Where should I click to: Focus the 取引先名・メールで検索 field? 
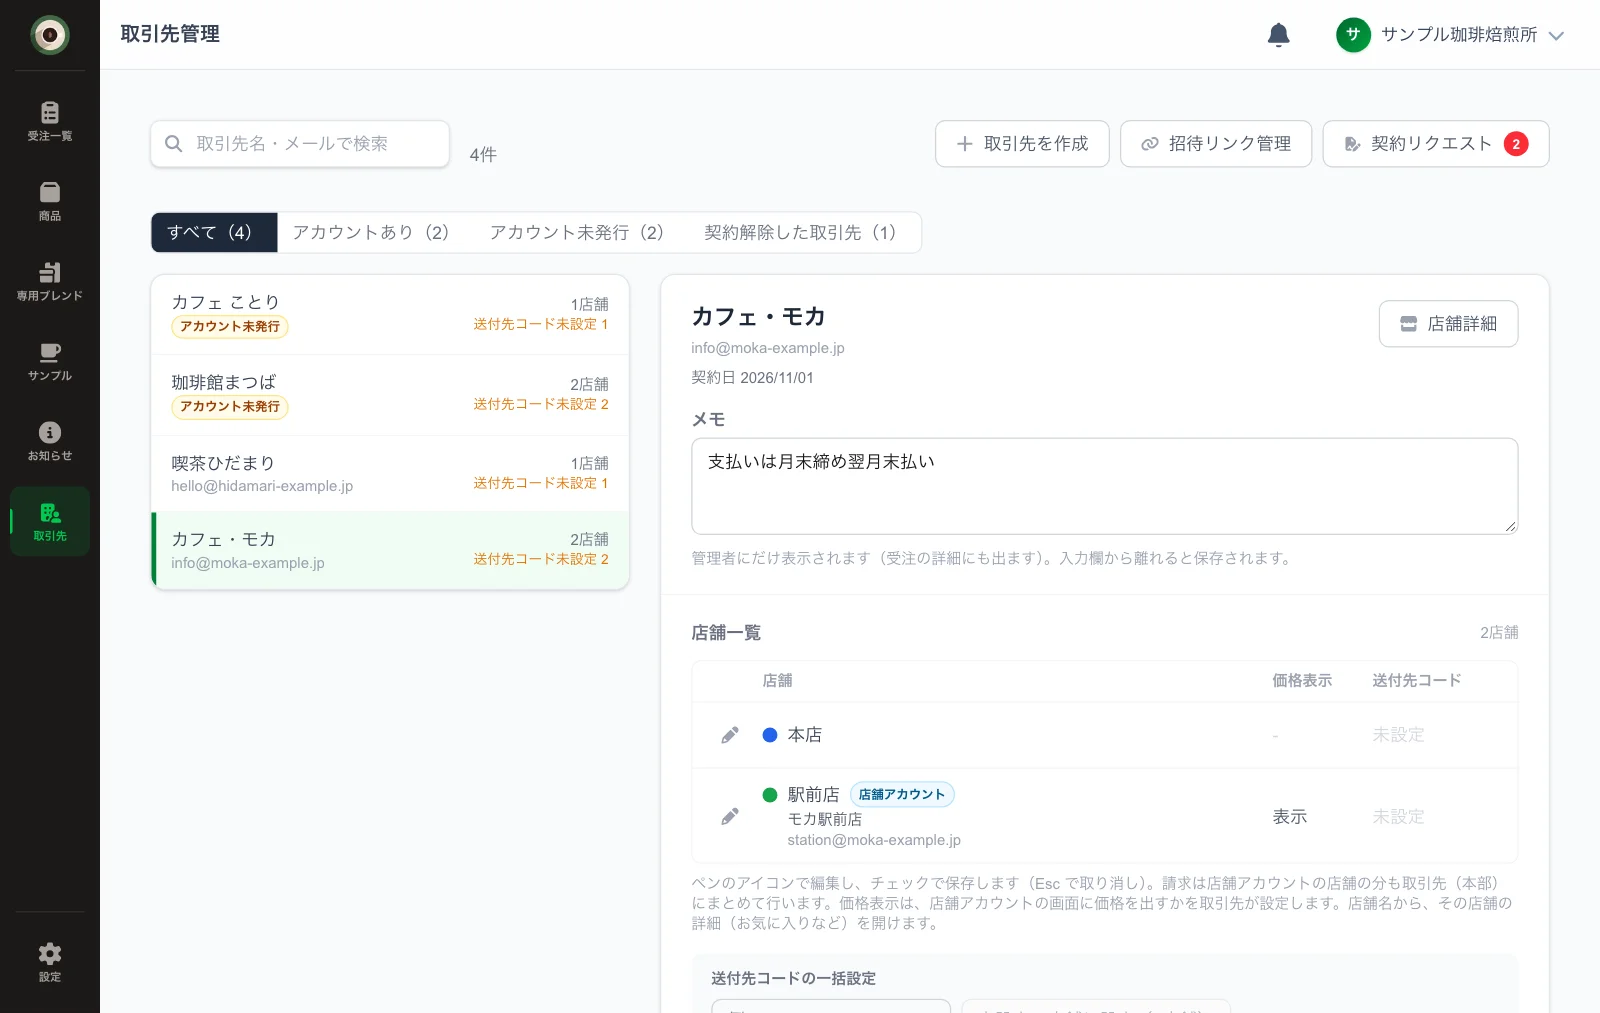[300, 144]
